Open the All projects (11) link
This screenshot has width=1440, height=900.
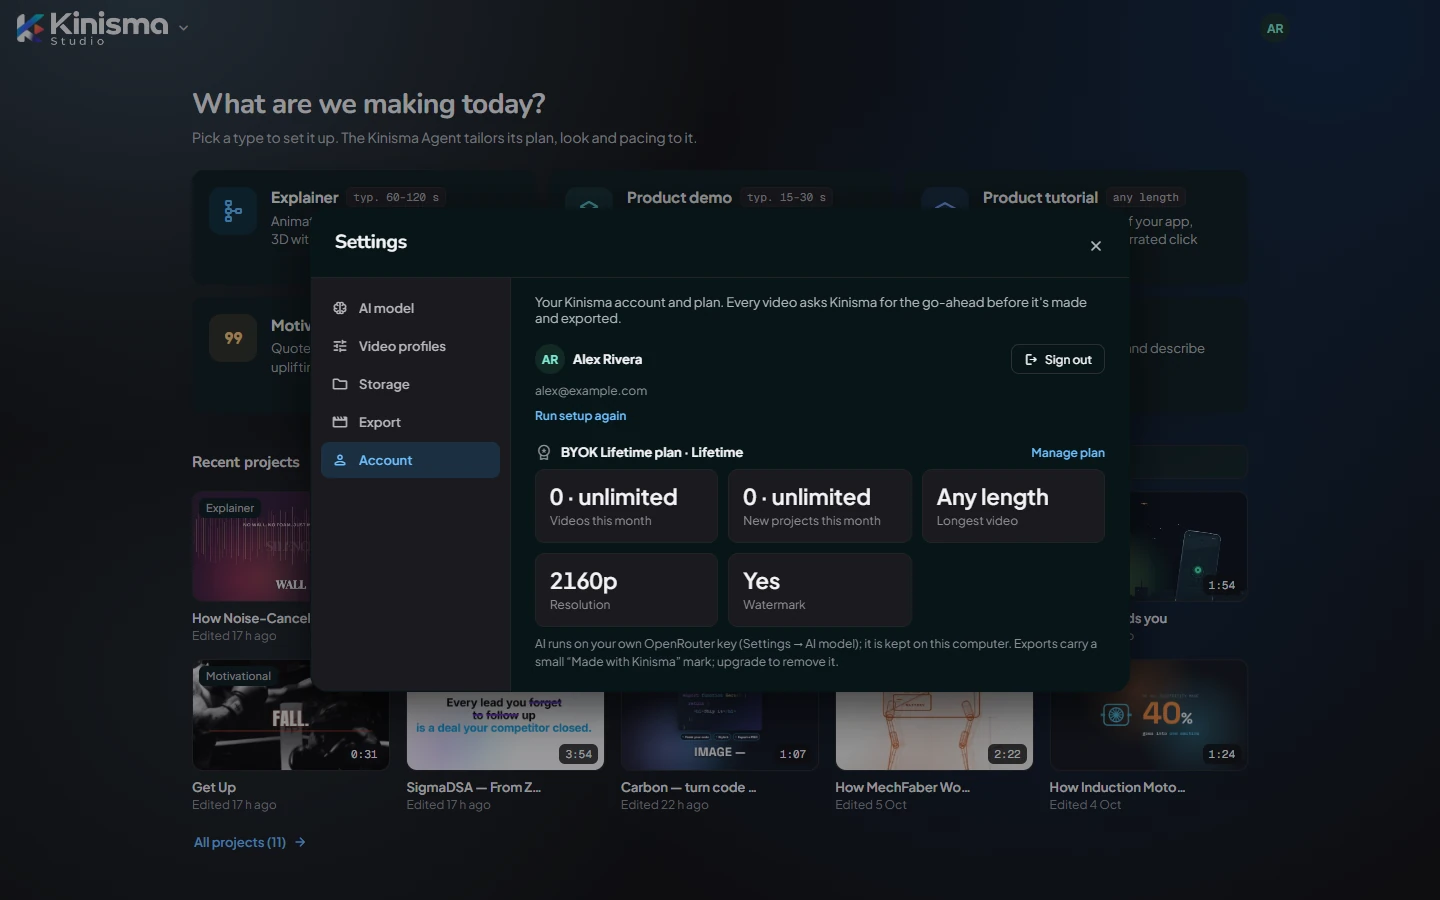pos(250,843)
